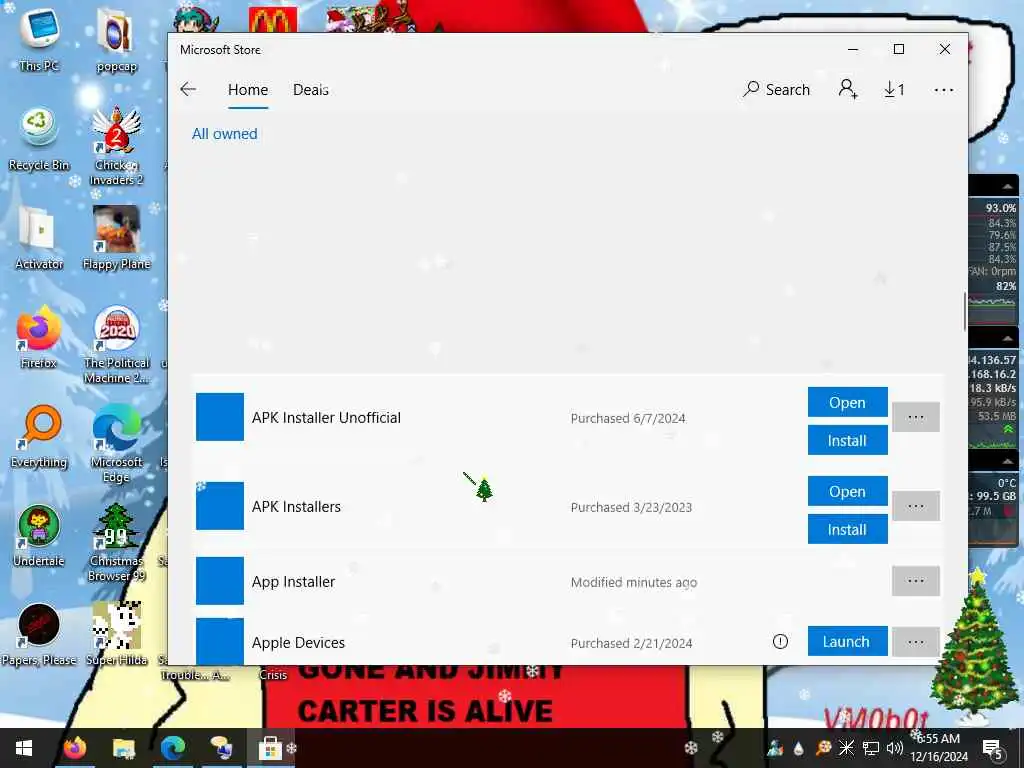
Task: Select the Everything search desktop shortcut
Action: pos(39,436)
